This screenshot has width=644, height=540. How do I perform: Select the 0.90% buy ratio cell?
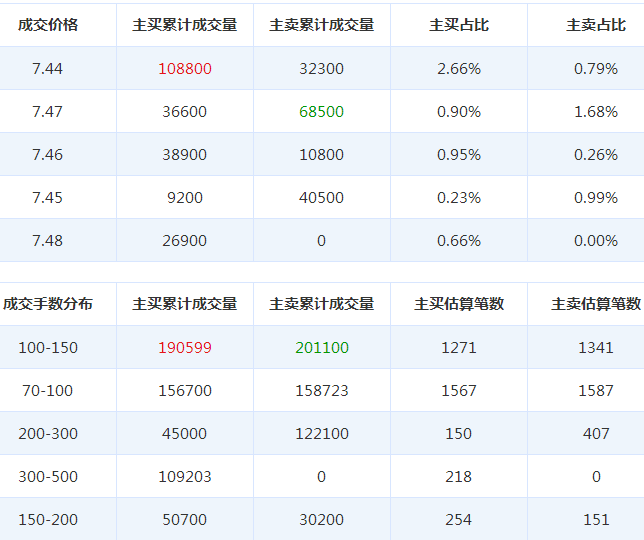(459, 112)
